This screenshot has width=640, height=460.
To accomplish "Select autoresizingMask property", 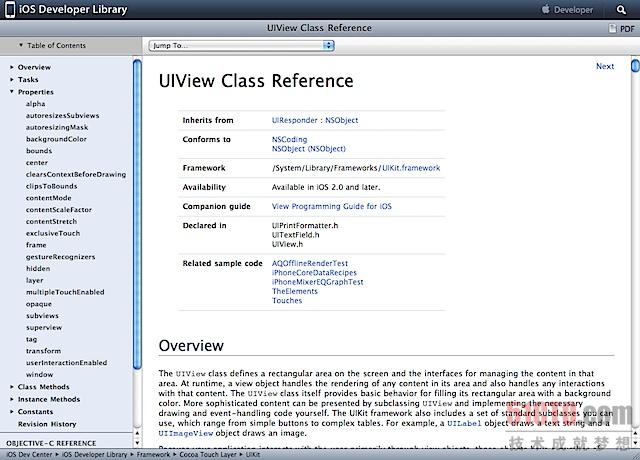I will point(57,127).
